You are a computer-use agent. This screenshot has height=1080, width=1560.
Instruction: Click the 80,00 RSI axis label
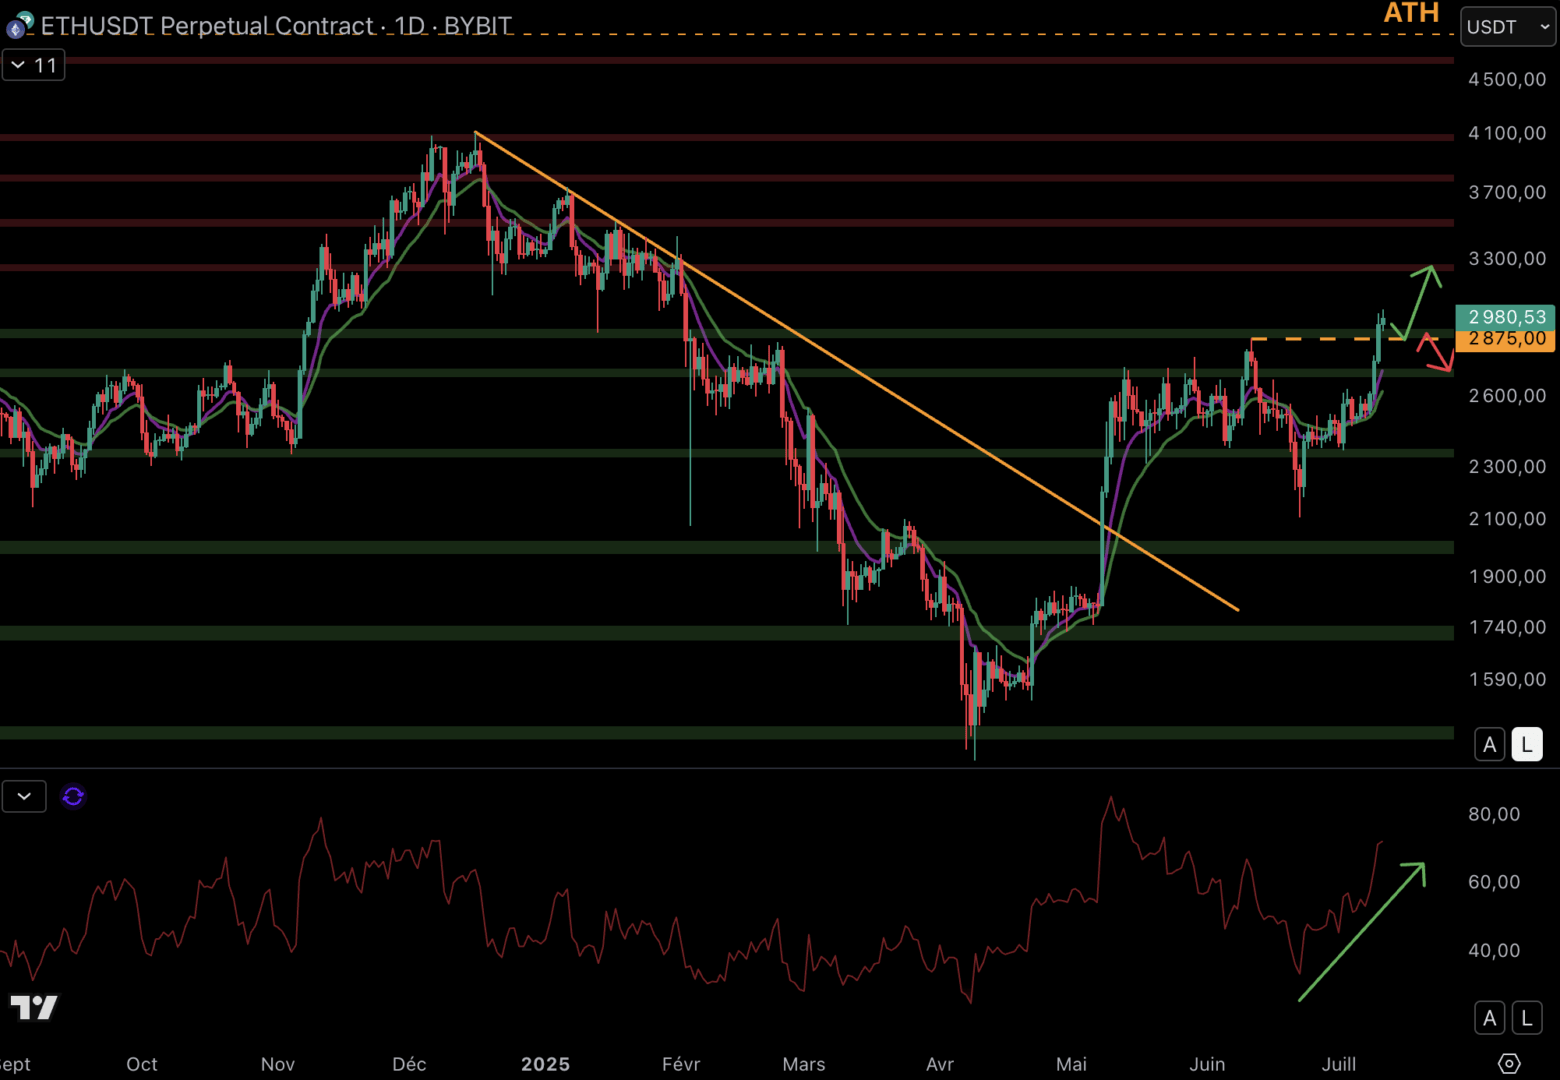tap(1494, 814)
